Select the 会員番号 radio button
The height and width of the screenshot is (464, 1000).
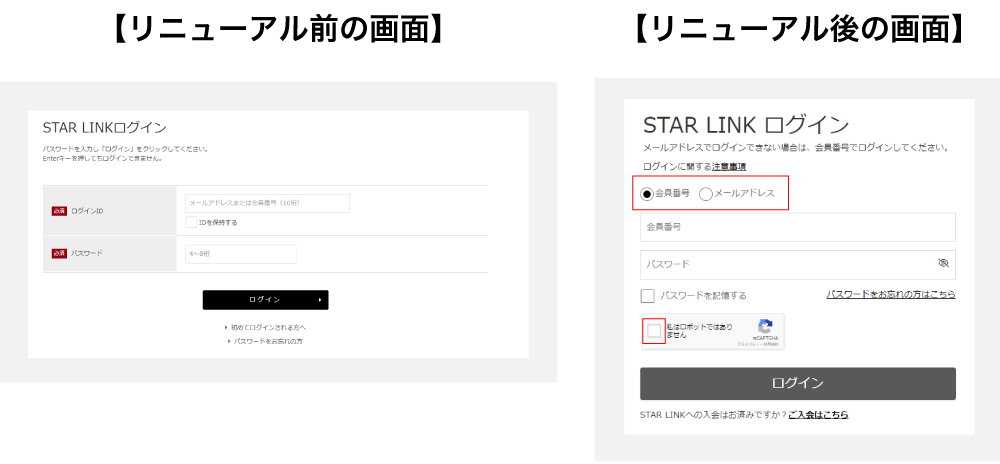(647, 193)
